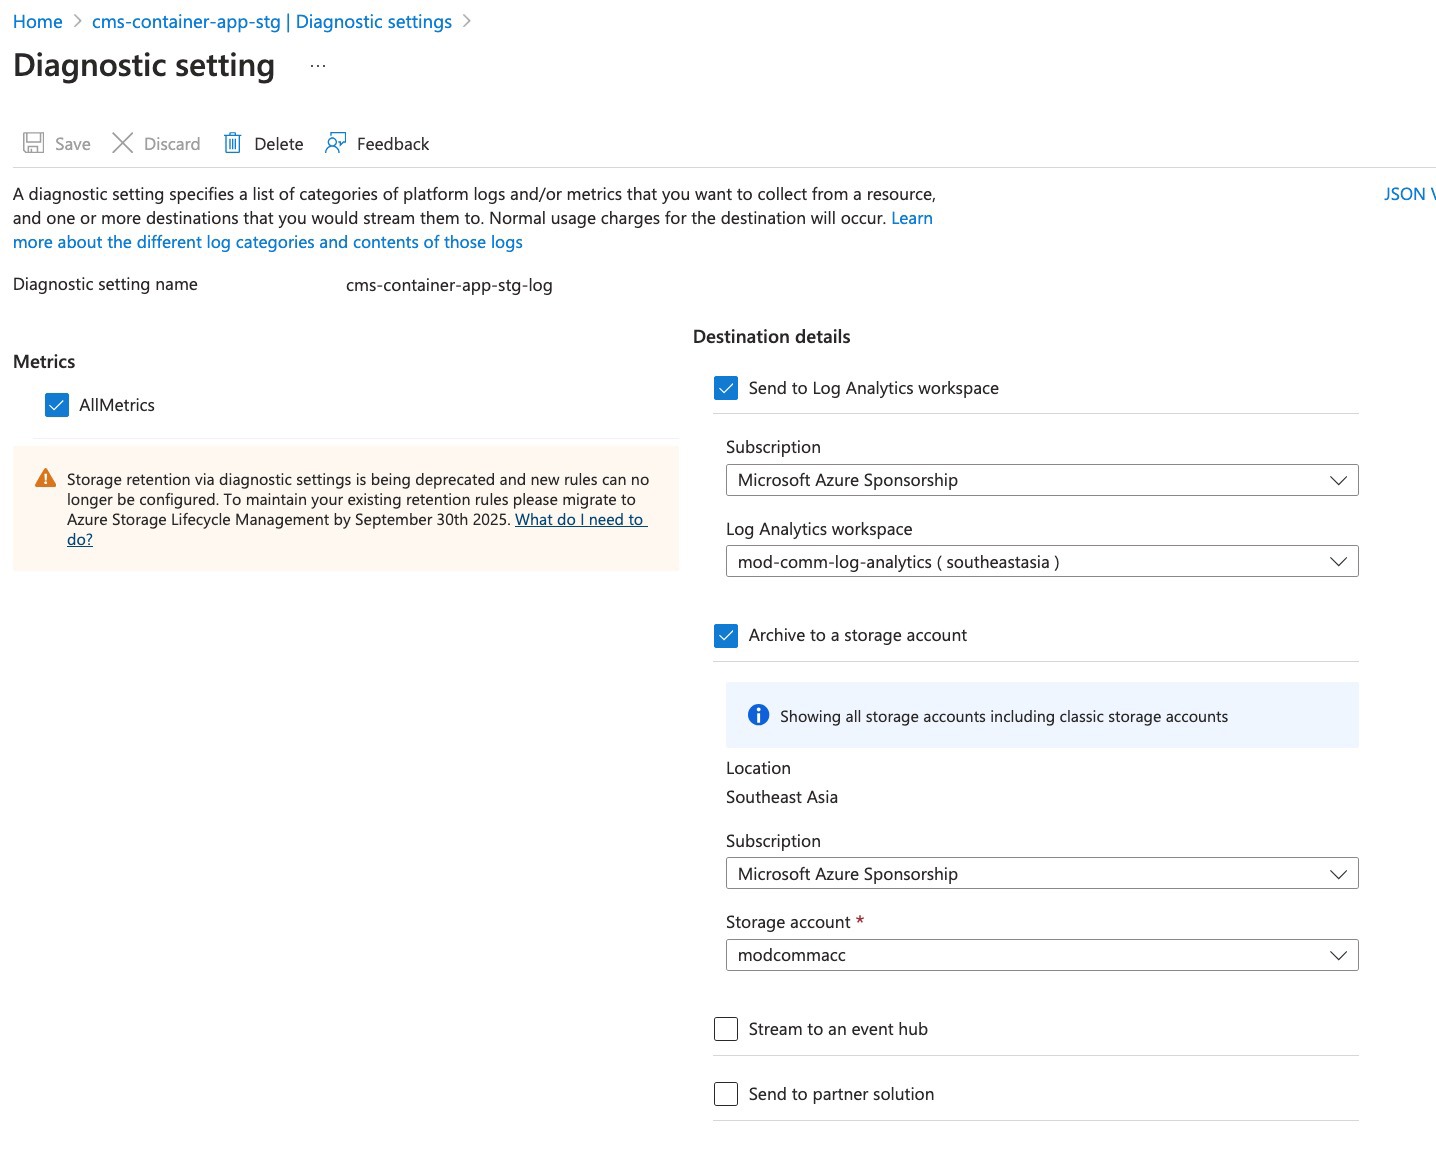The image size is (1436, 1158).
Task: Uncheck the AllMetrics checkbox
Action: 57,405
